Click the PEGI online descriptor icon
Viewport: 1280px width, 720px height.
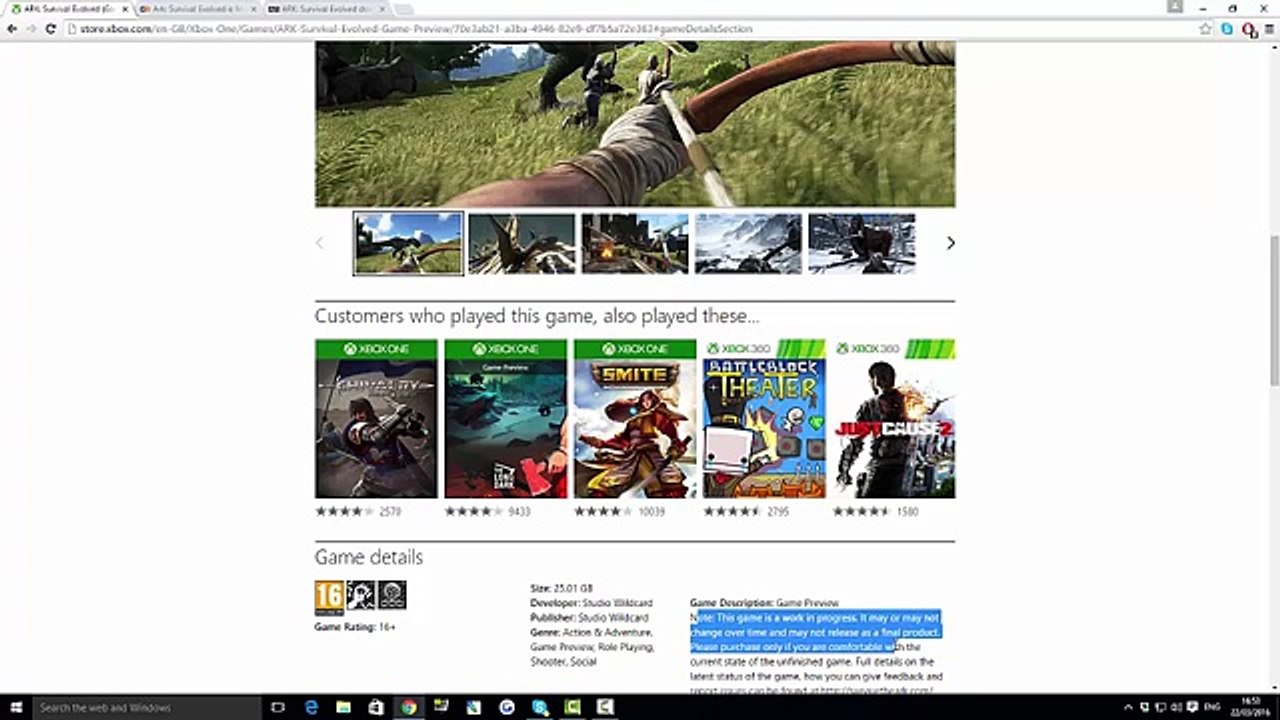pos(392,595)
